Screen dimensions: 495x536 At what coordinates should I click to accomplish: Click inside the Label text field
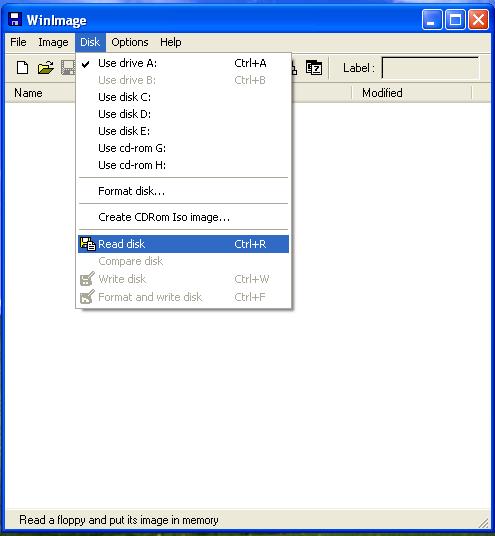[x=430, y=68]
